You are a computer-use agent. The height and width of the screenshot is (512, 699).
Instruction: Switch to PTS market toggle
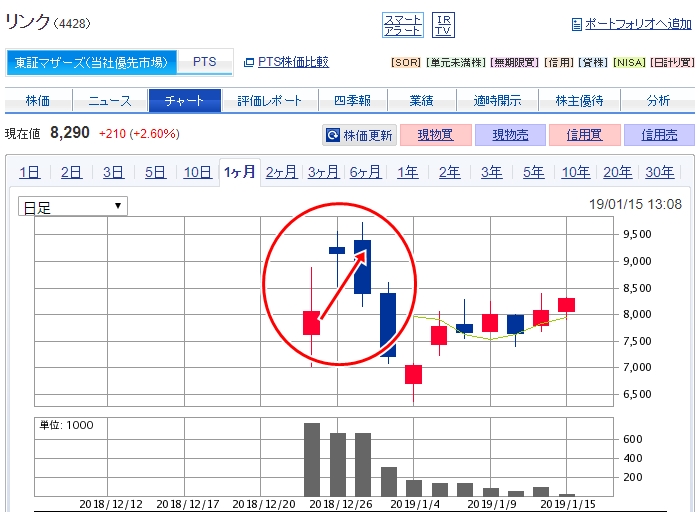(x=204, y=62)
